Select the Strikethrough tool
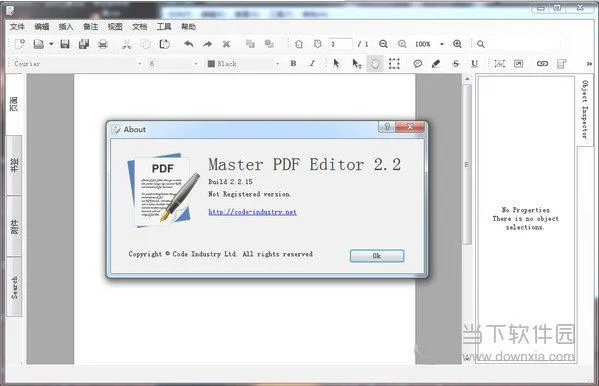 [455, 63]
